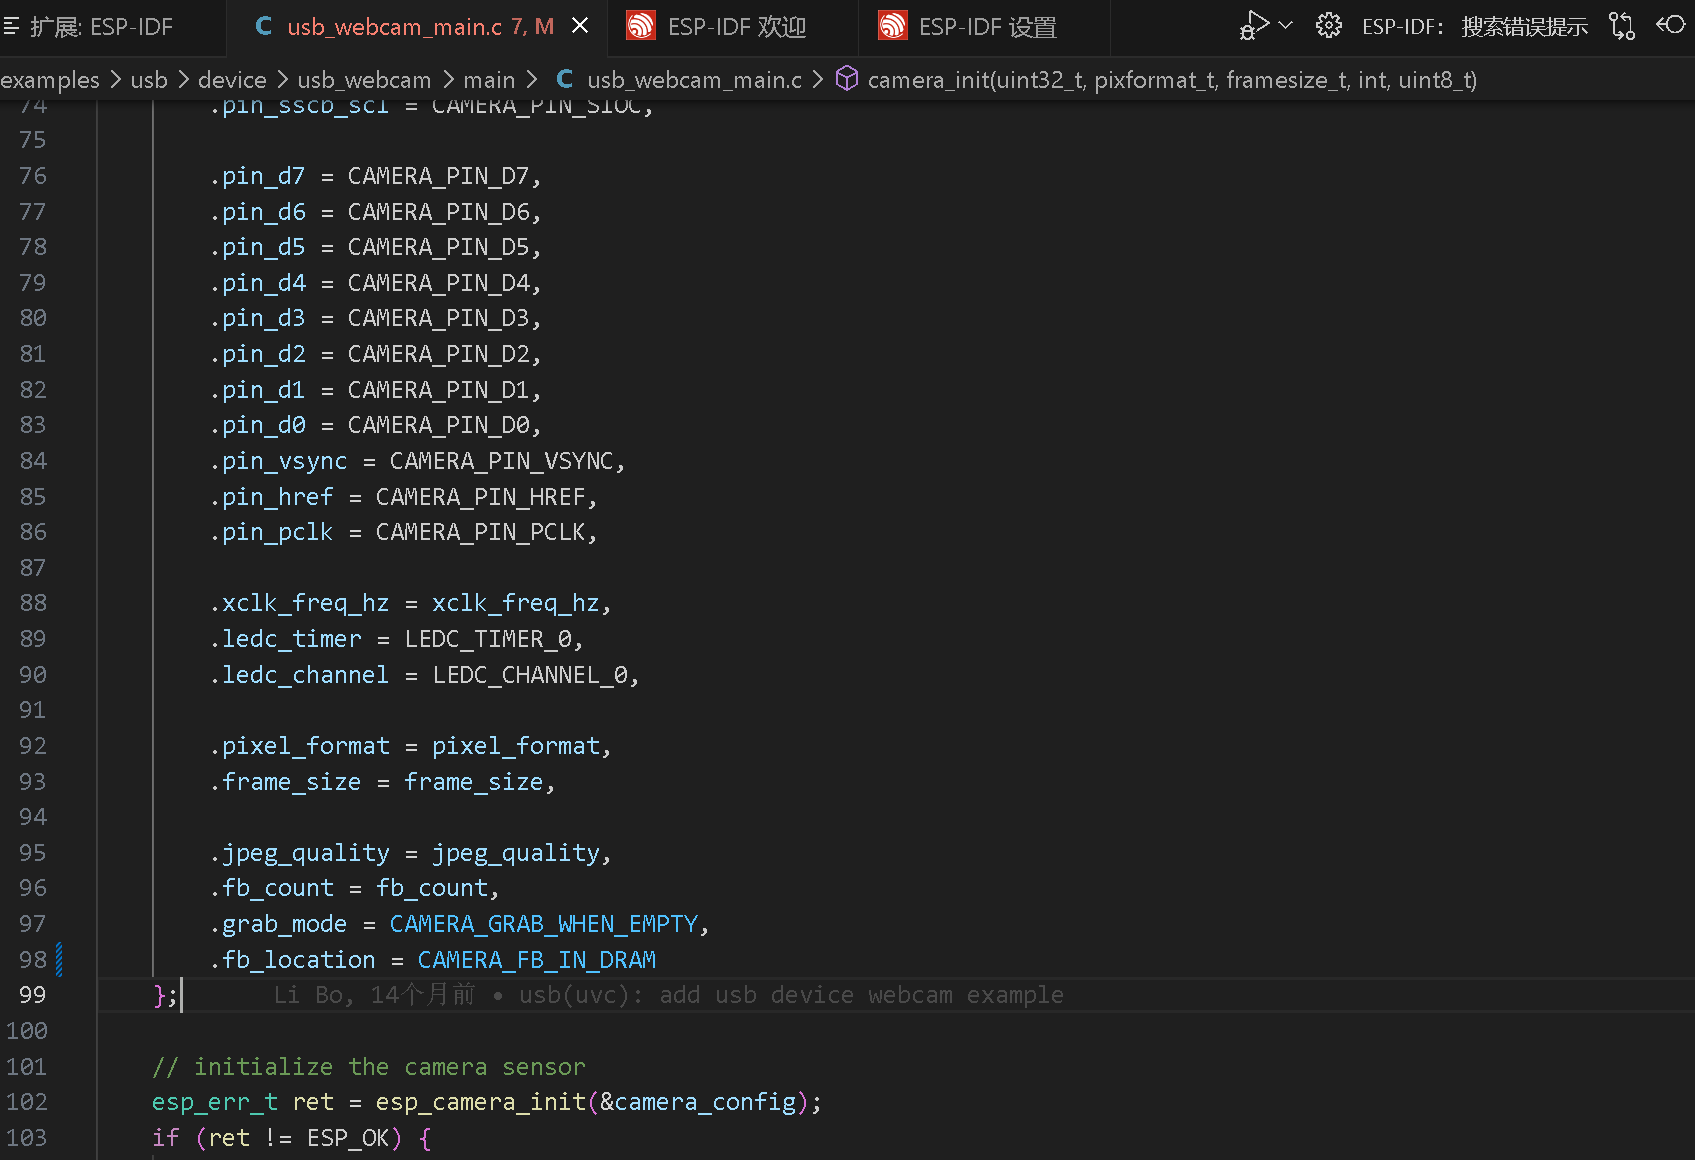Click the .xclk_freq_hz field name

pos(300,603)
